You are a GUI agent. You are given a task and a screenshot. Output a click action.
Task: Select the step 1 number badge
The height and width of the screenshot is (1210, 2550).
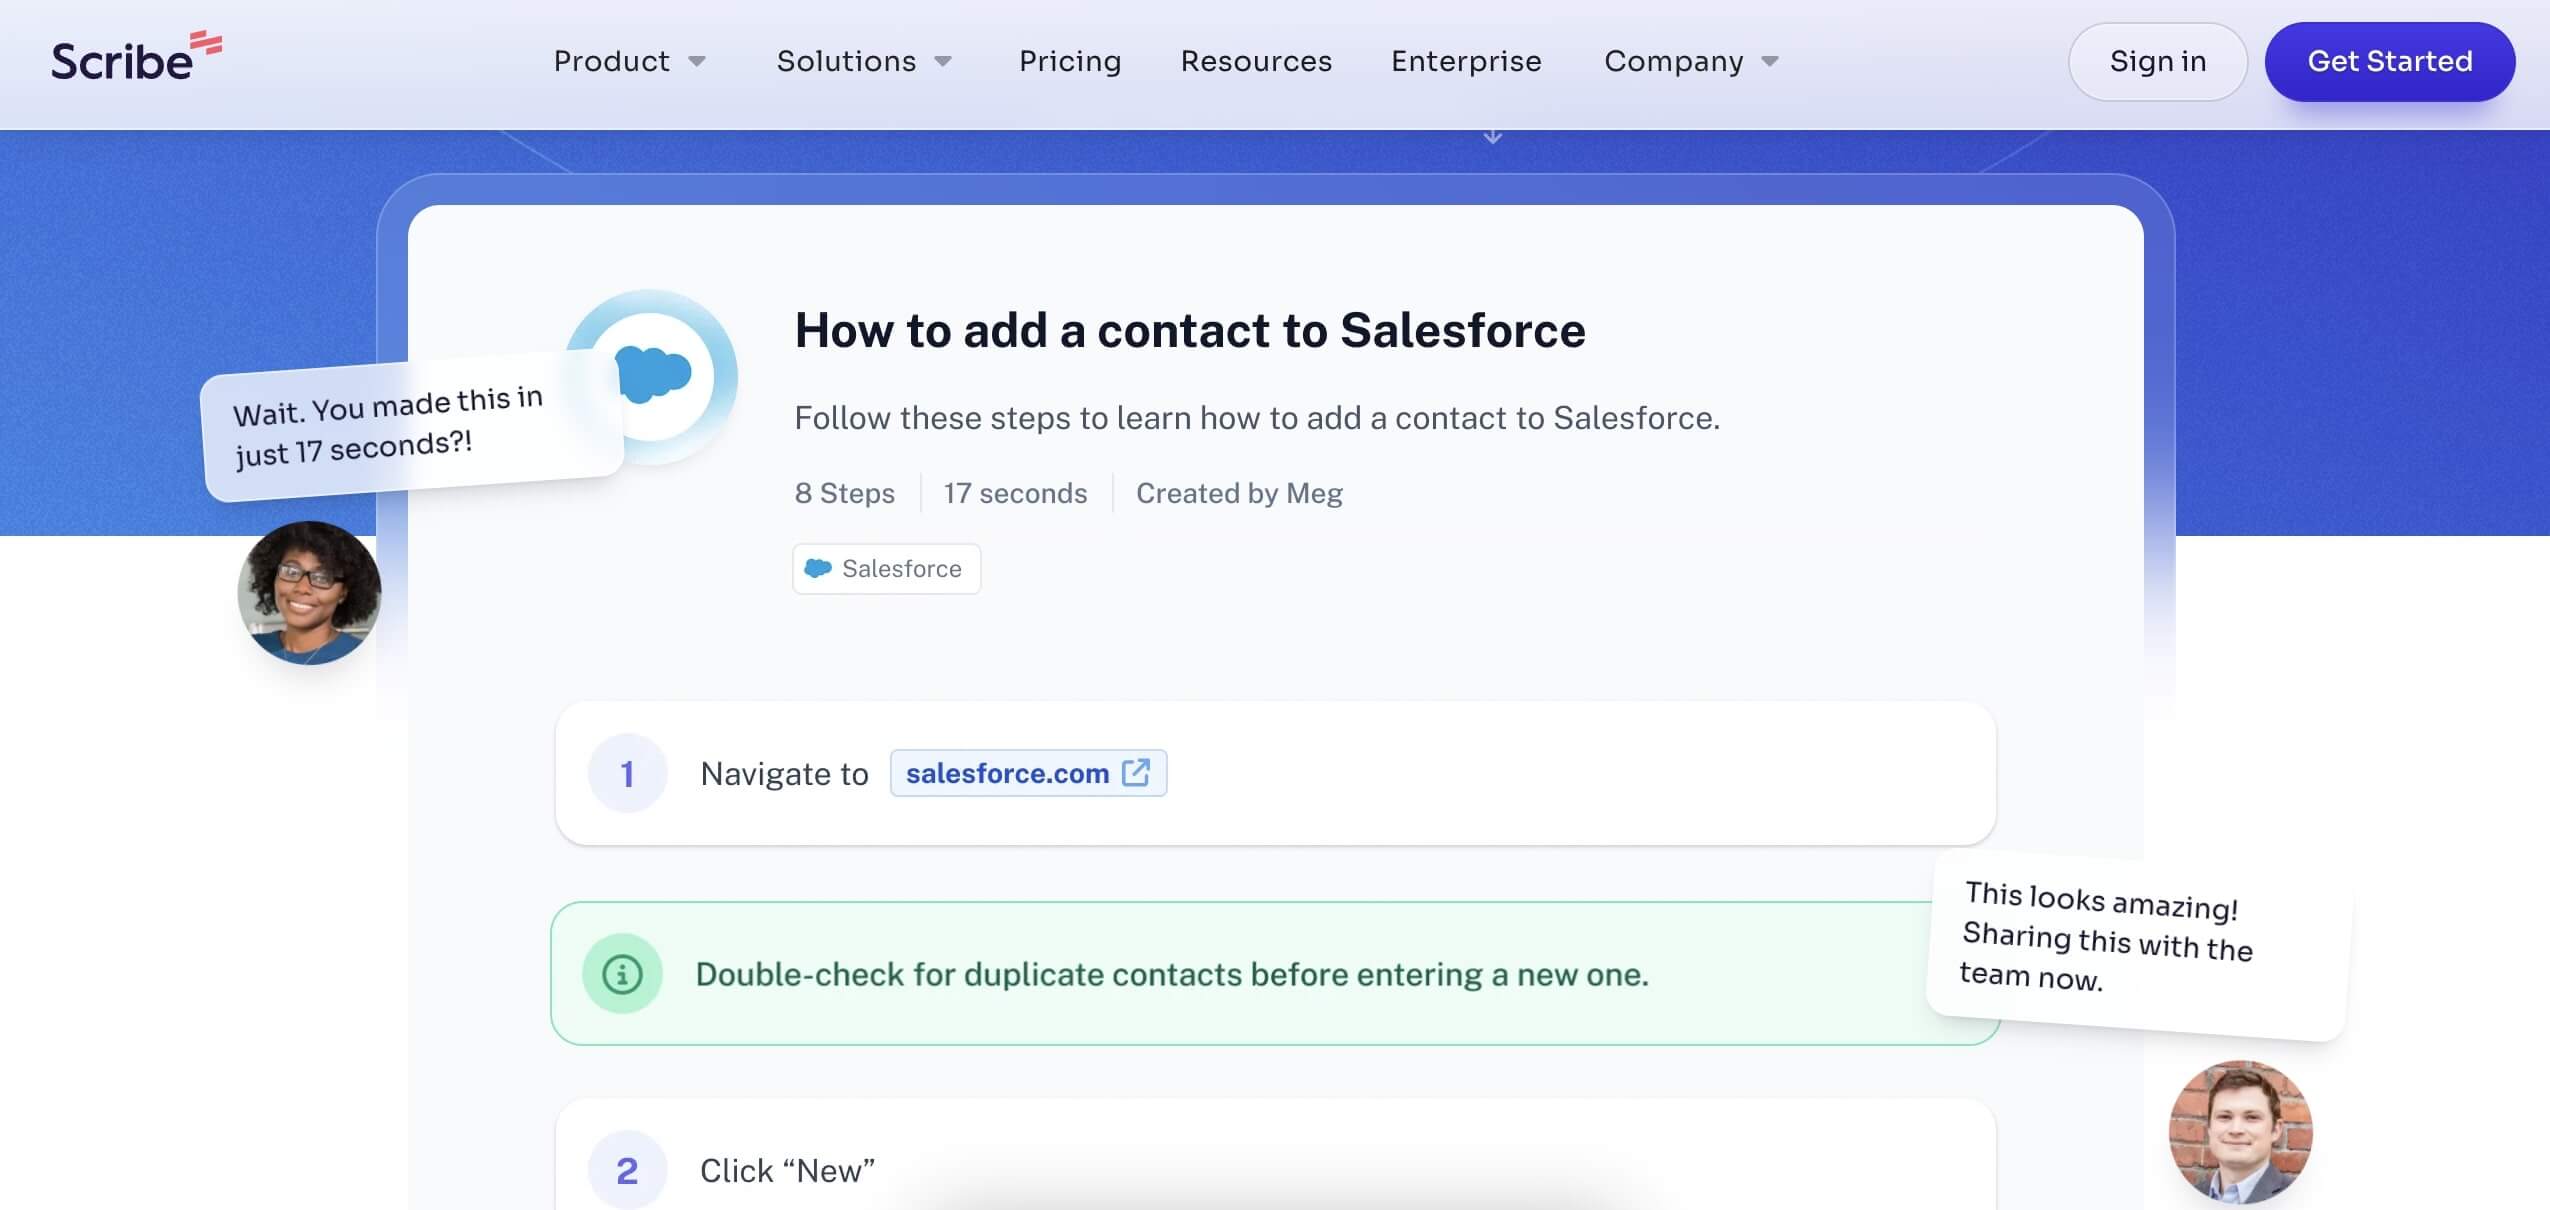click(x=627, y=772)
